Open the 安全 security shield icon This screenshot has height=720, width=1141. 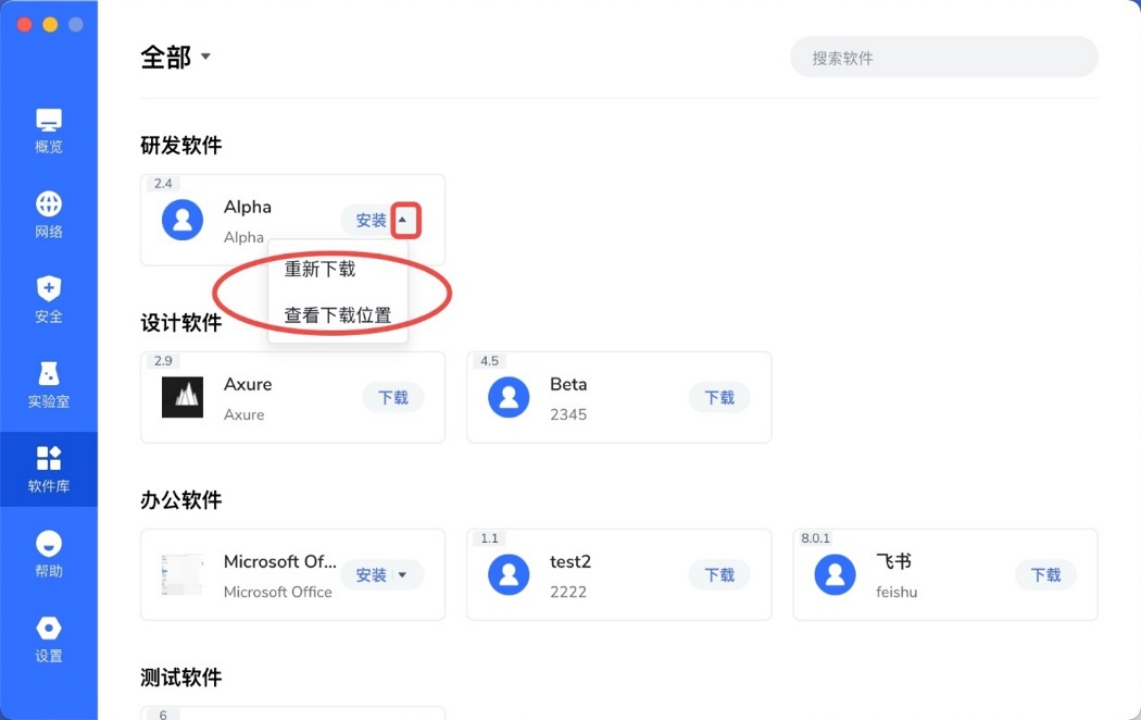point(49,291)
